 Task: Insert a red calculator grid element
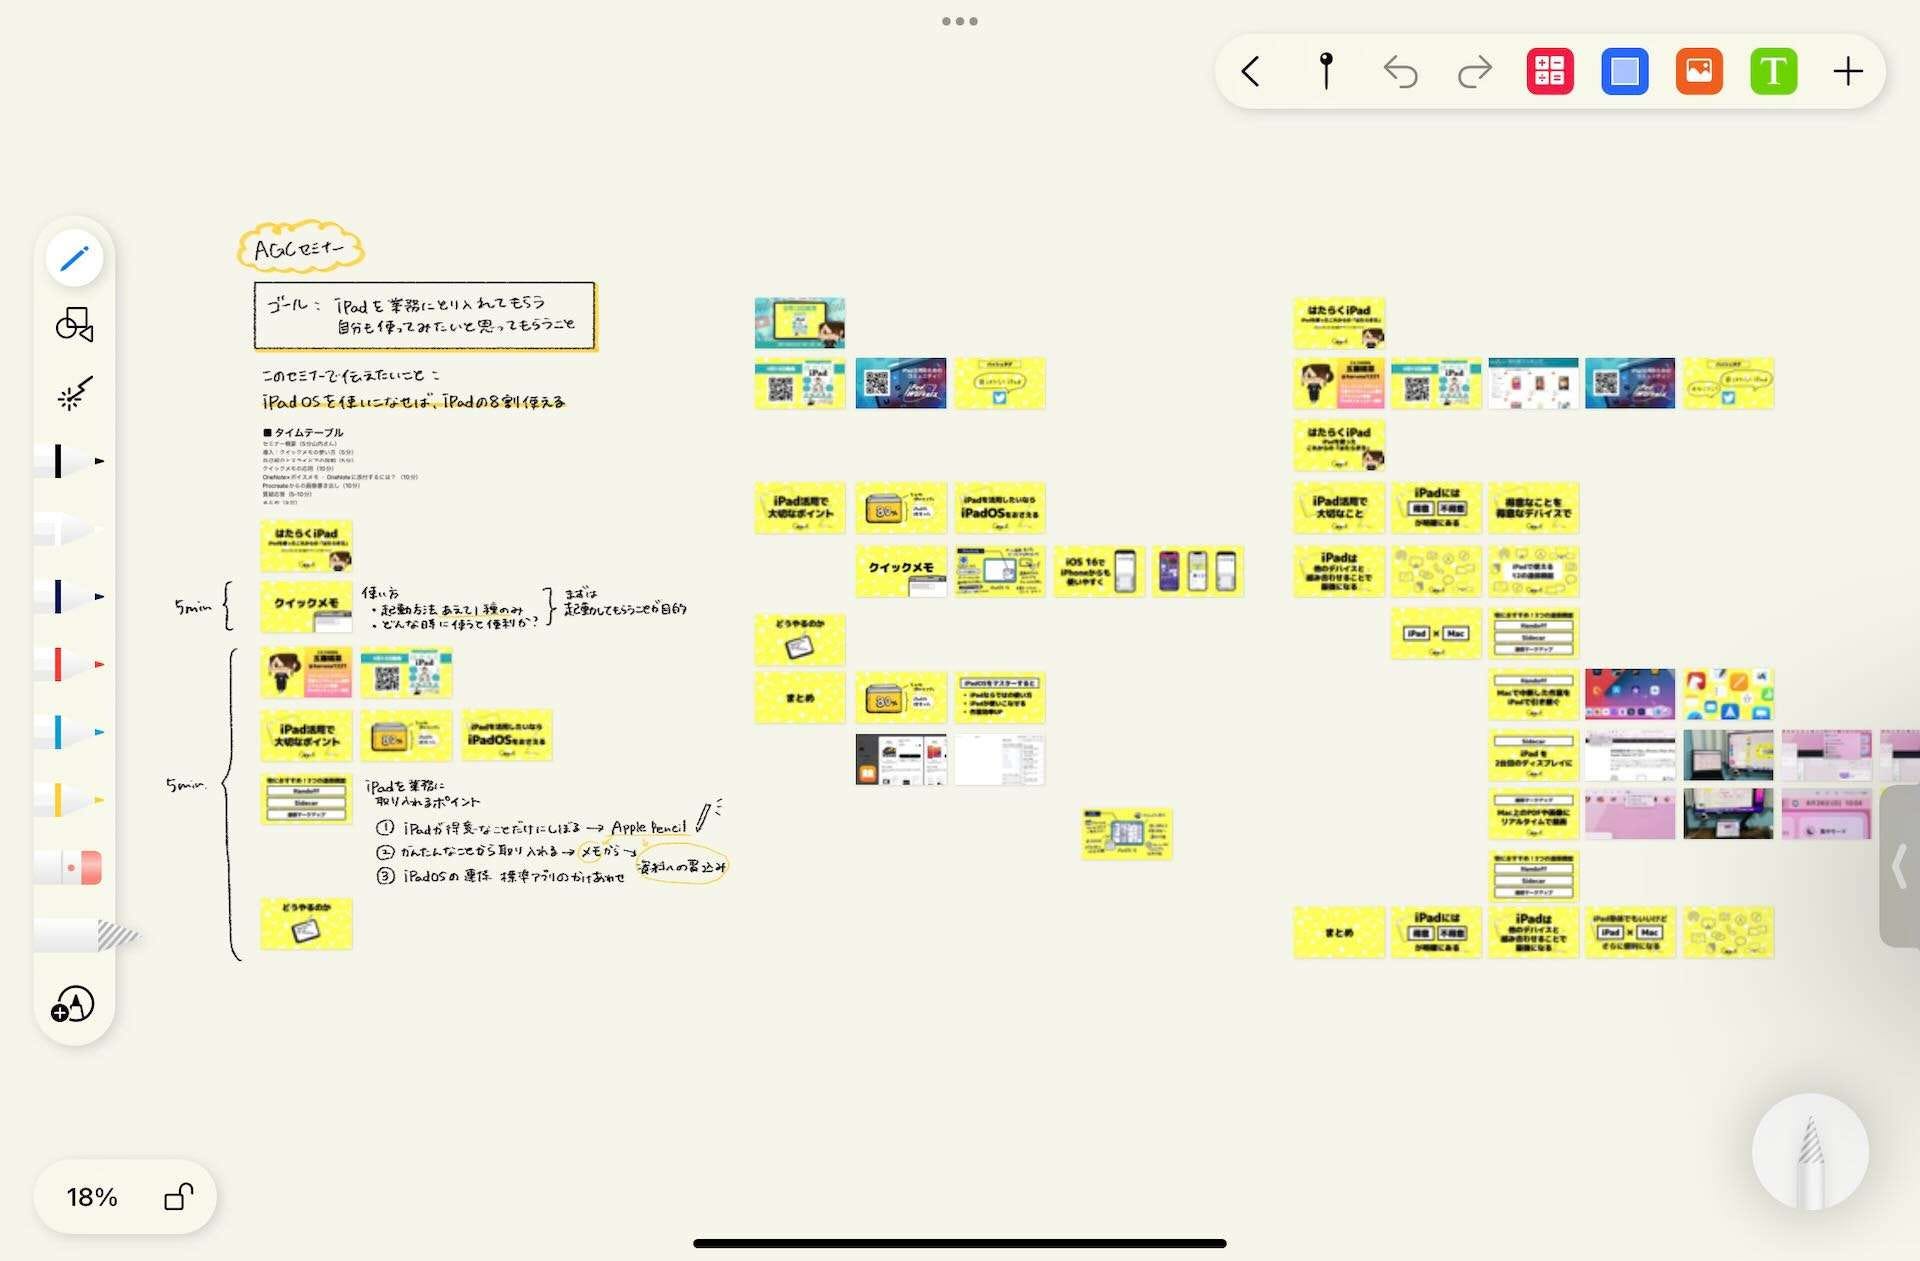click(x=1549, y=72)
